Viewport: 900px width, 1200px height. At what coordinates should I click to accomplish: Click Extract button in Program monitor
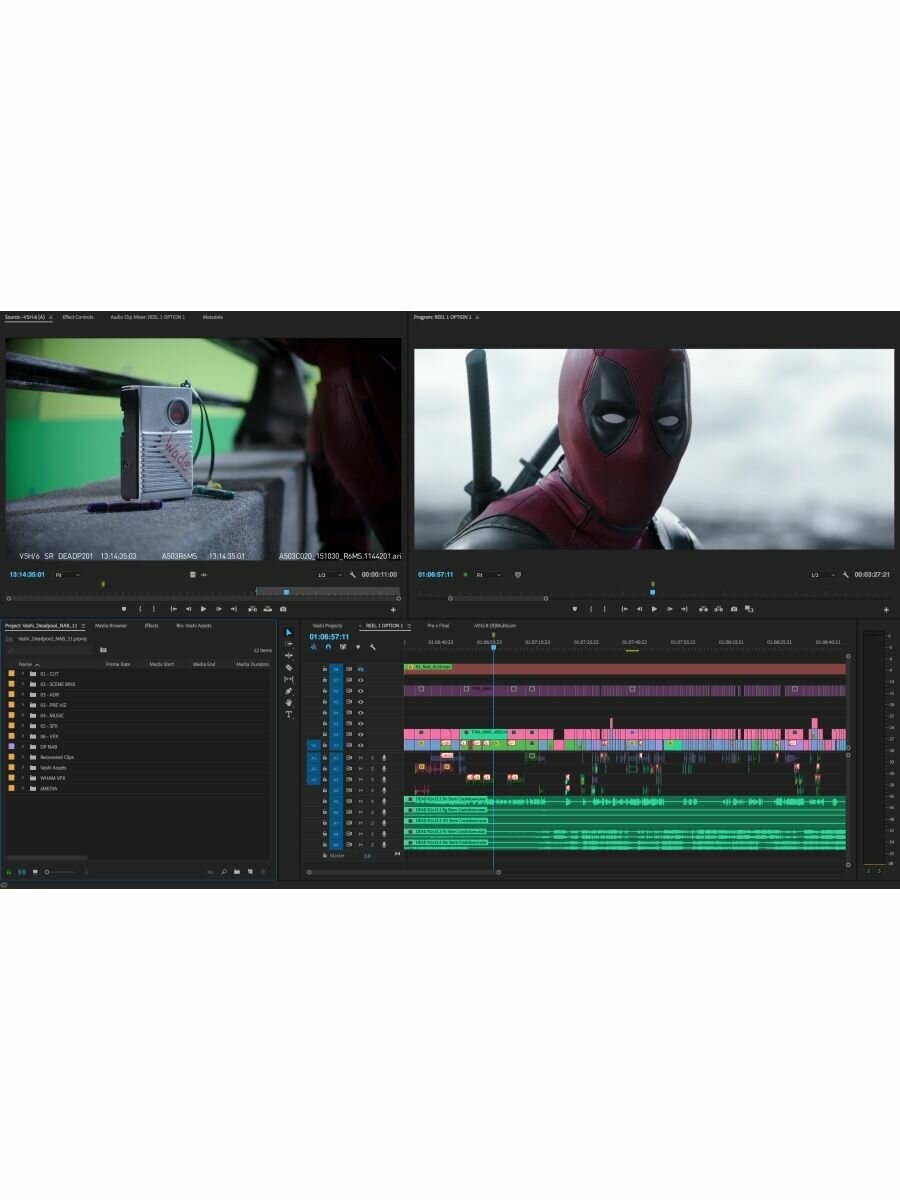[x=719, y=609]
